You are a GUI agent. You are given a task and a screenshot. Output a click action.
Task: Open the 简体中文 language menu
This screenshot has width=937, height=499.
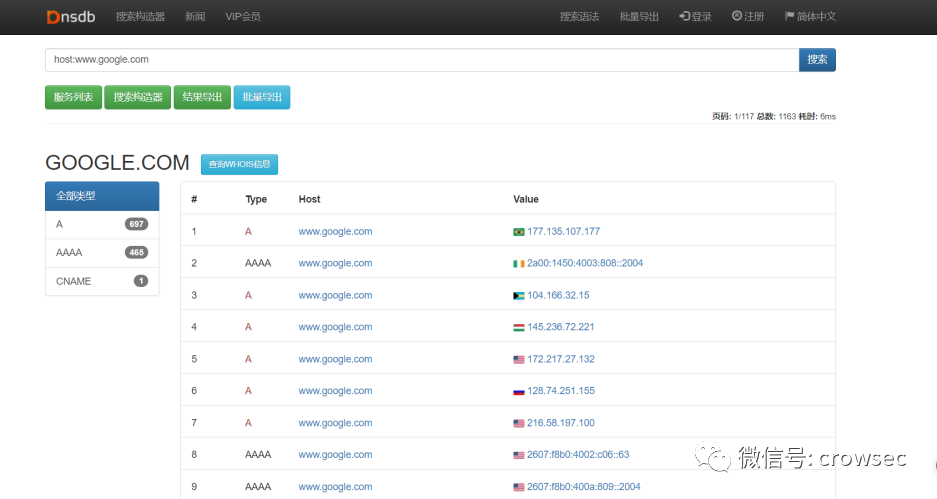tap(810, 17)
